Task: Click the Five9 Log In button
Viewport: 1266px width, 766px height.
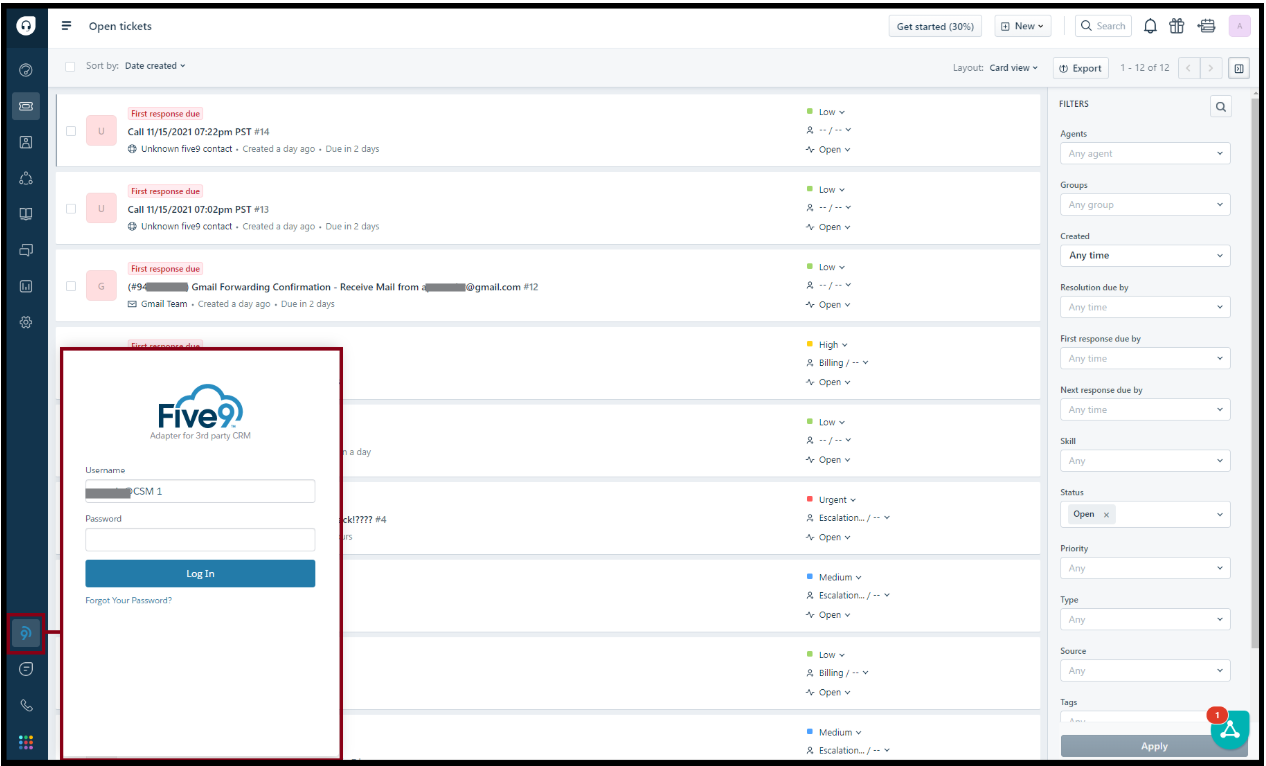Action: tap(200, 573)
